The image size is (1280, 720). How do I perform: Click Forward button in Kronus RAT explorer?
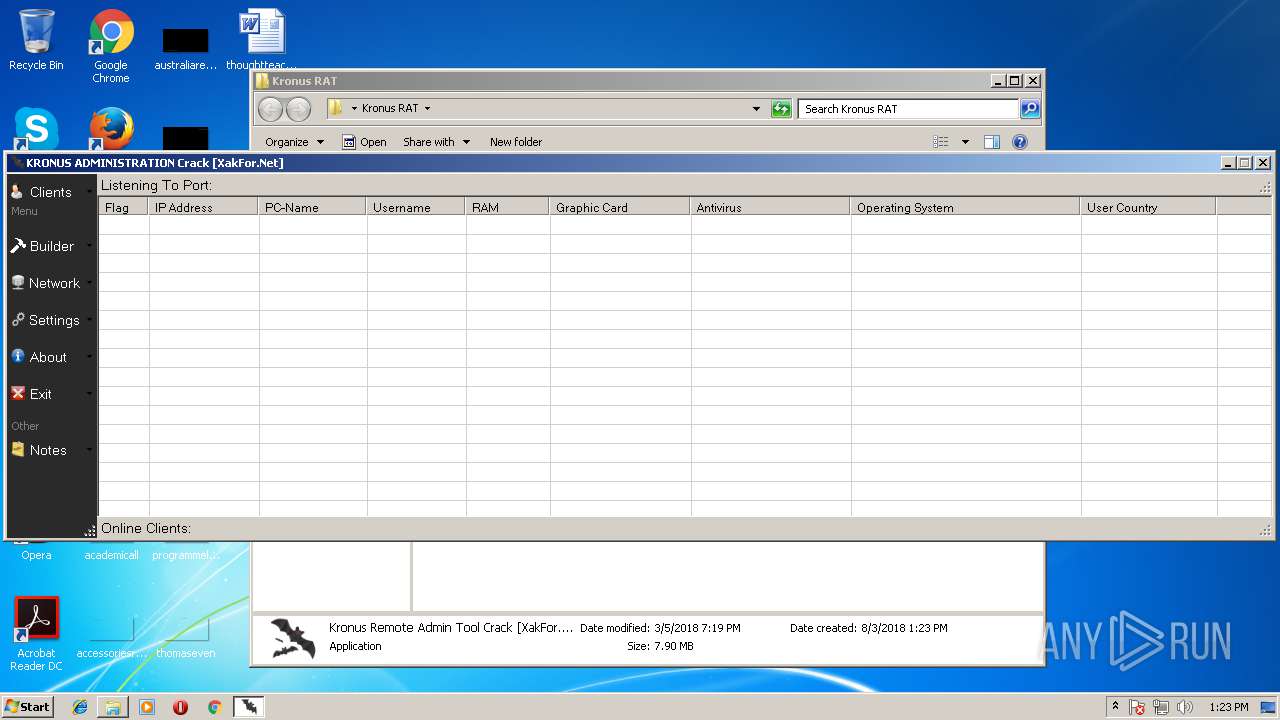click(x=298, y=109)
